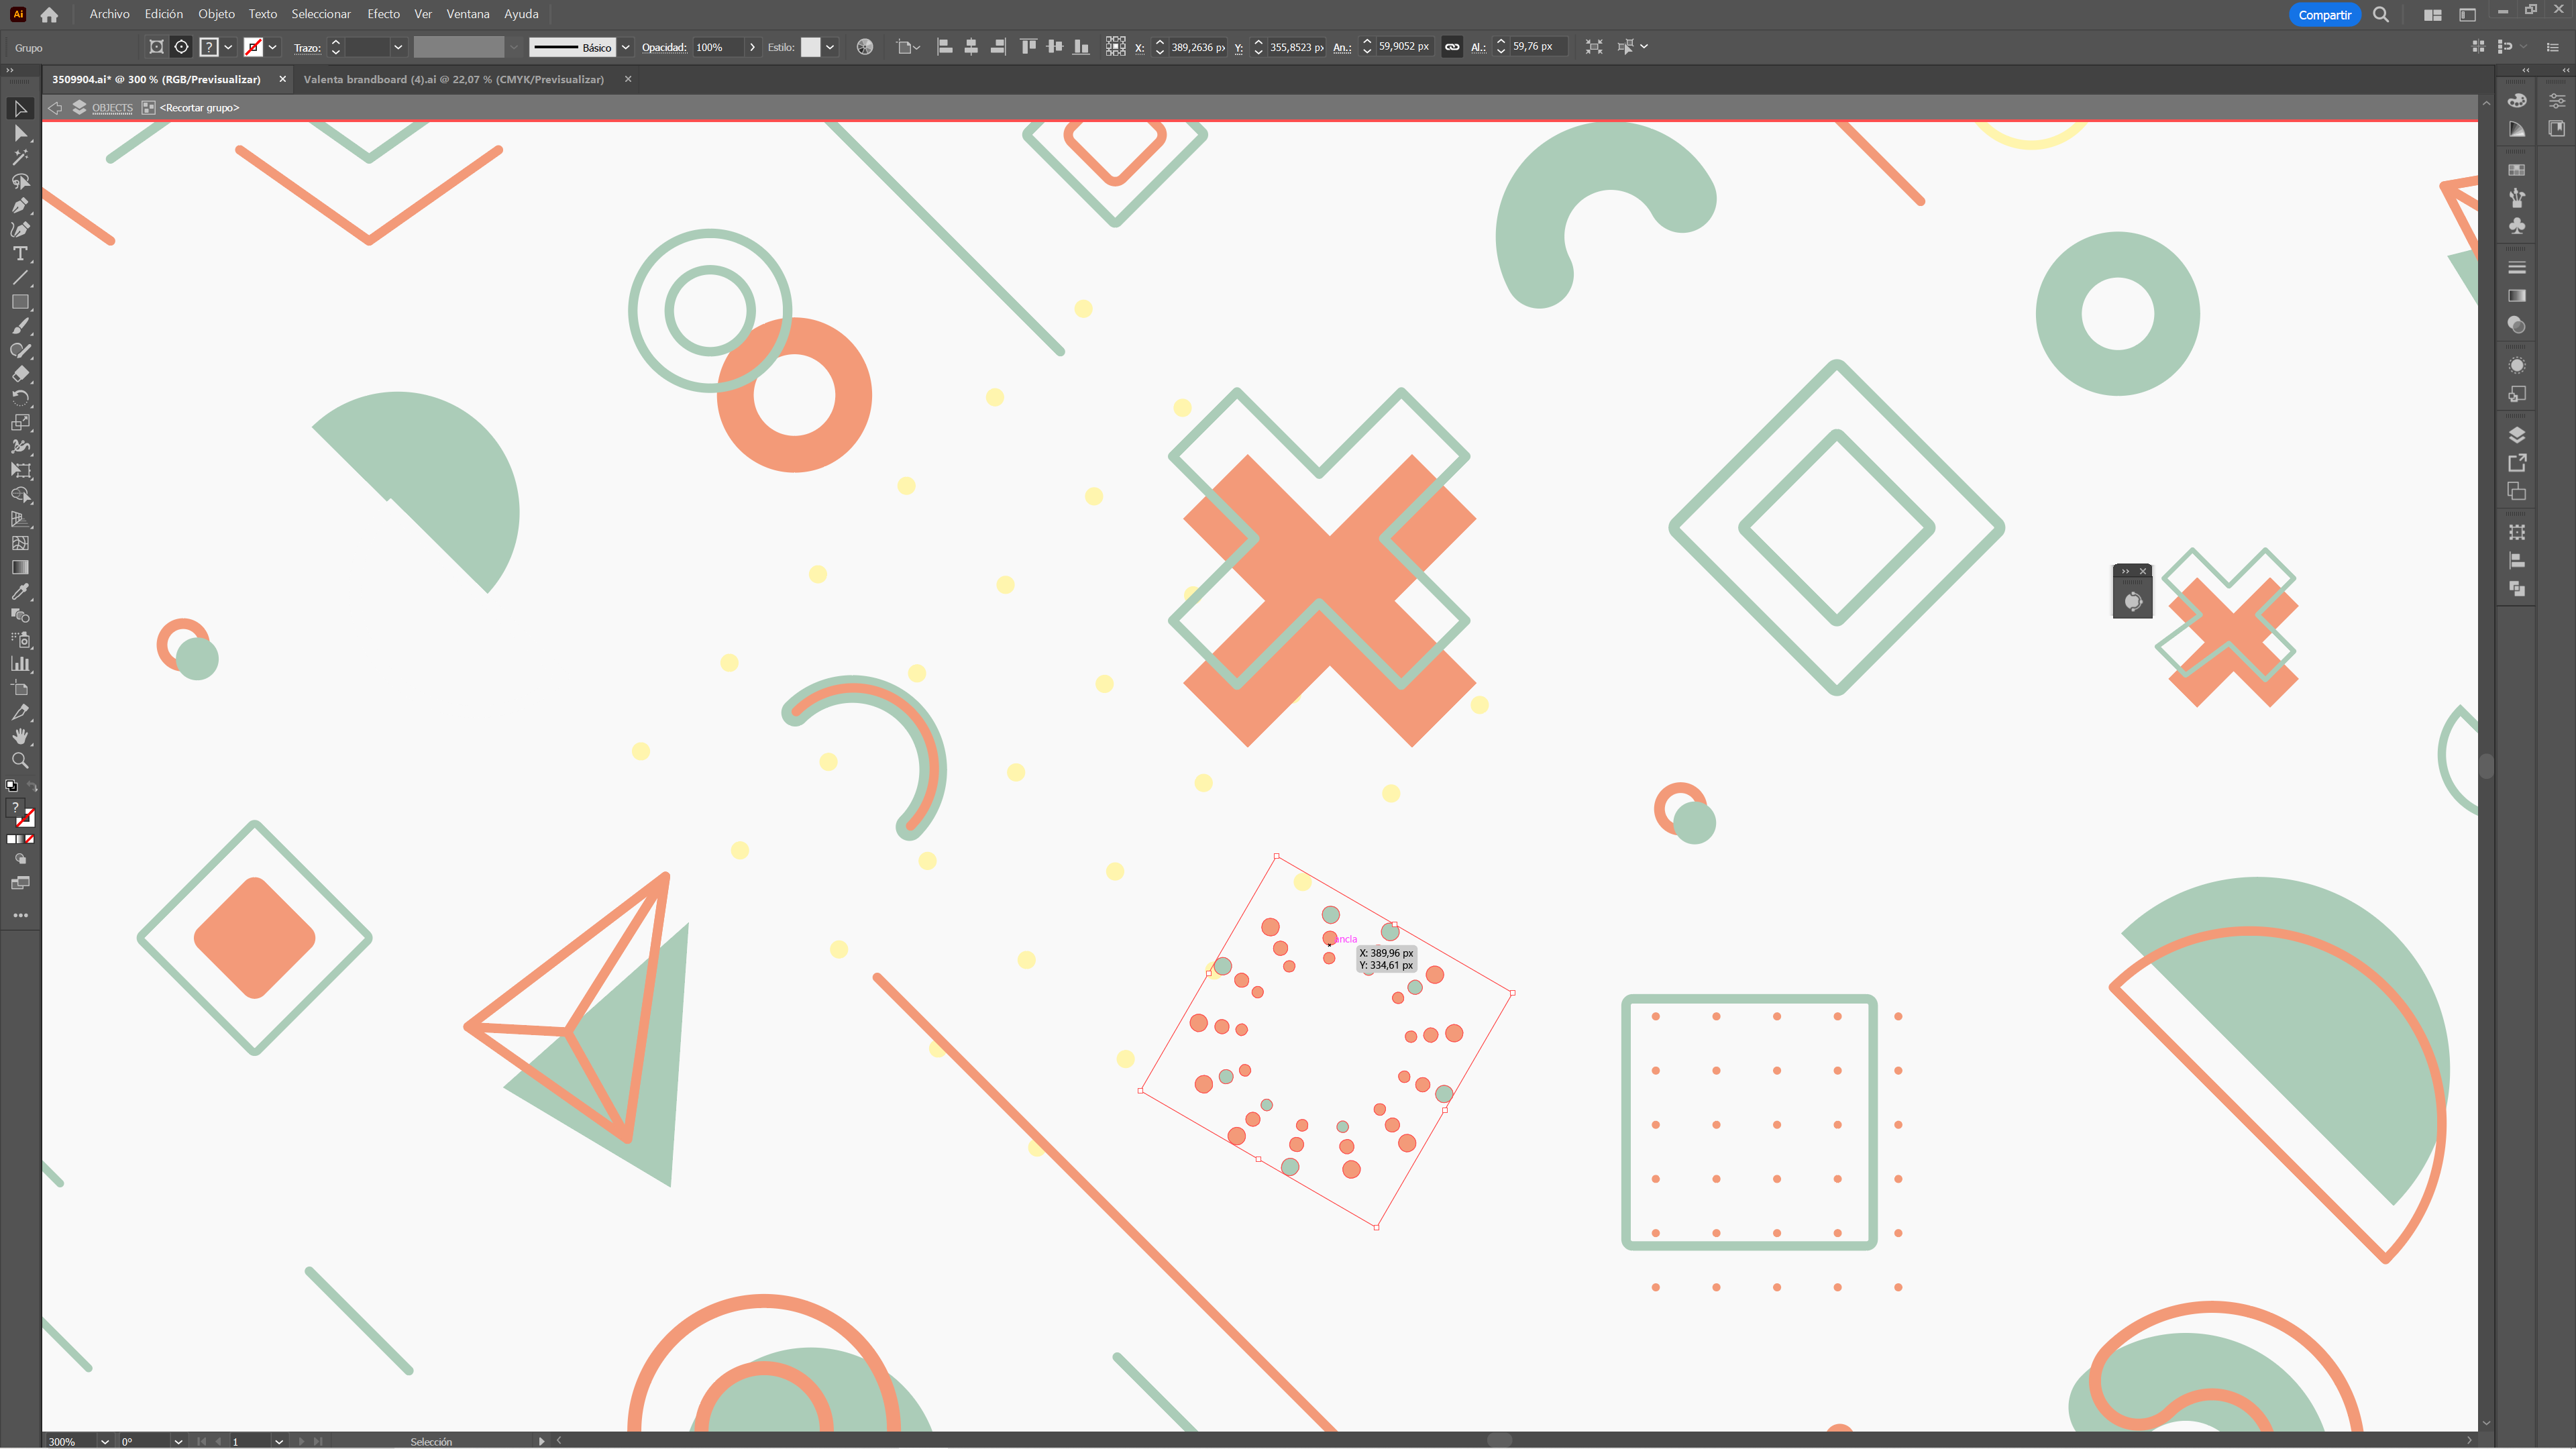Image resolution: width=2576 pixels, height=1449 pixels.
Task: Open zoom level dropdown at 300%
Action: (104, 1441)
